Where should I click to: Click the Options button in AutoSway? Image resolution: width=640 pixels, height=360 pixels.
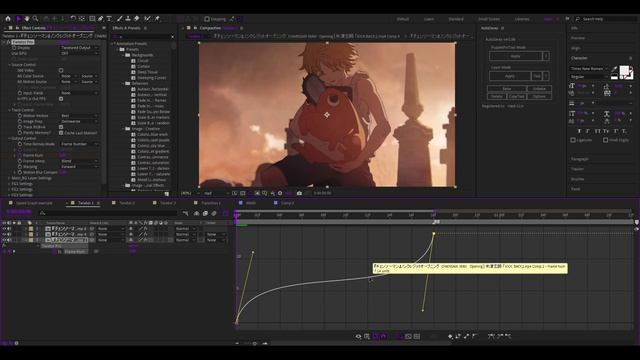(539, 96)
